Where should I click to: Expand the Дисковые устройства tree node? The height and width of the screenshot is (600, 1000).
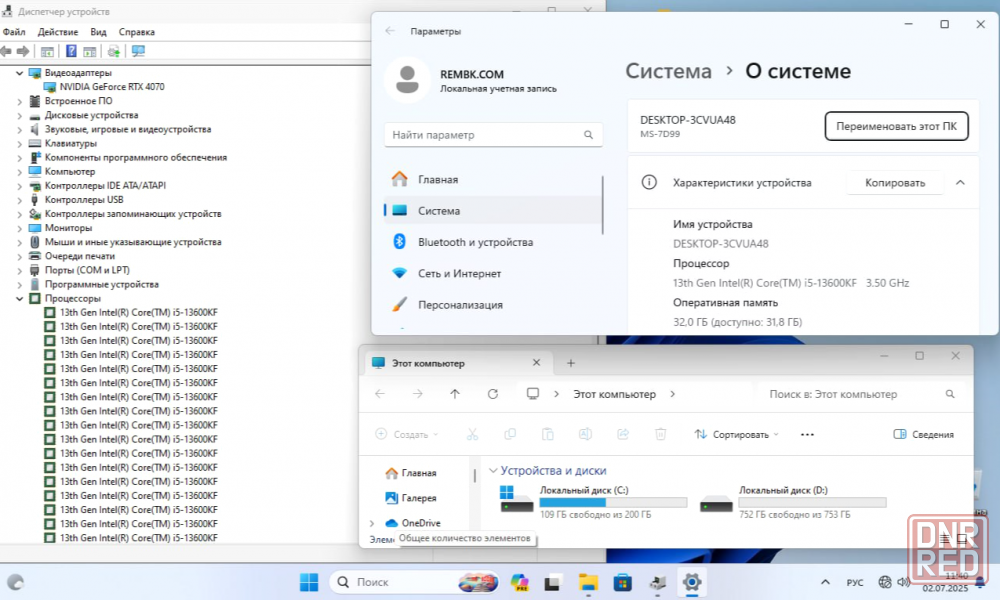(20, 115)
